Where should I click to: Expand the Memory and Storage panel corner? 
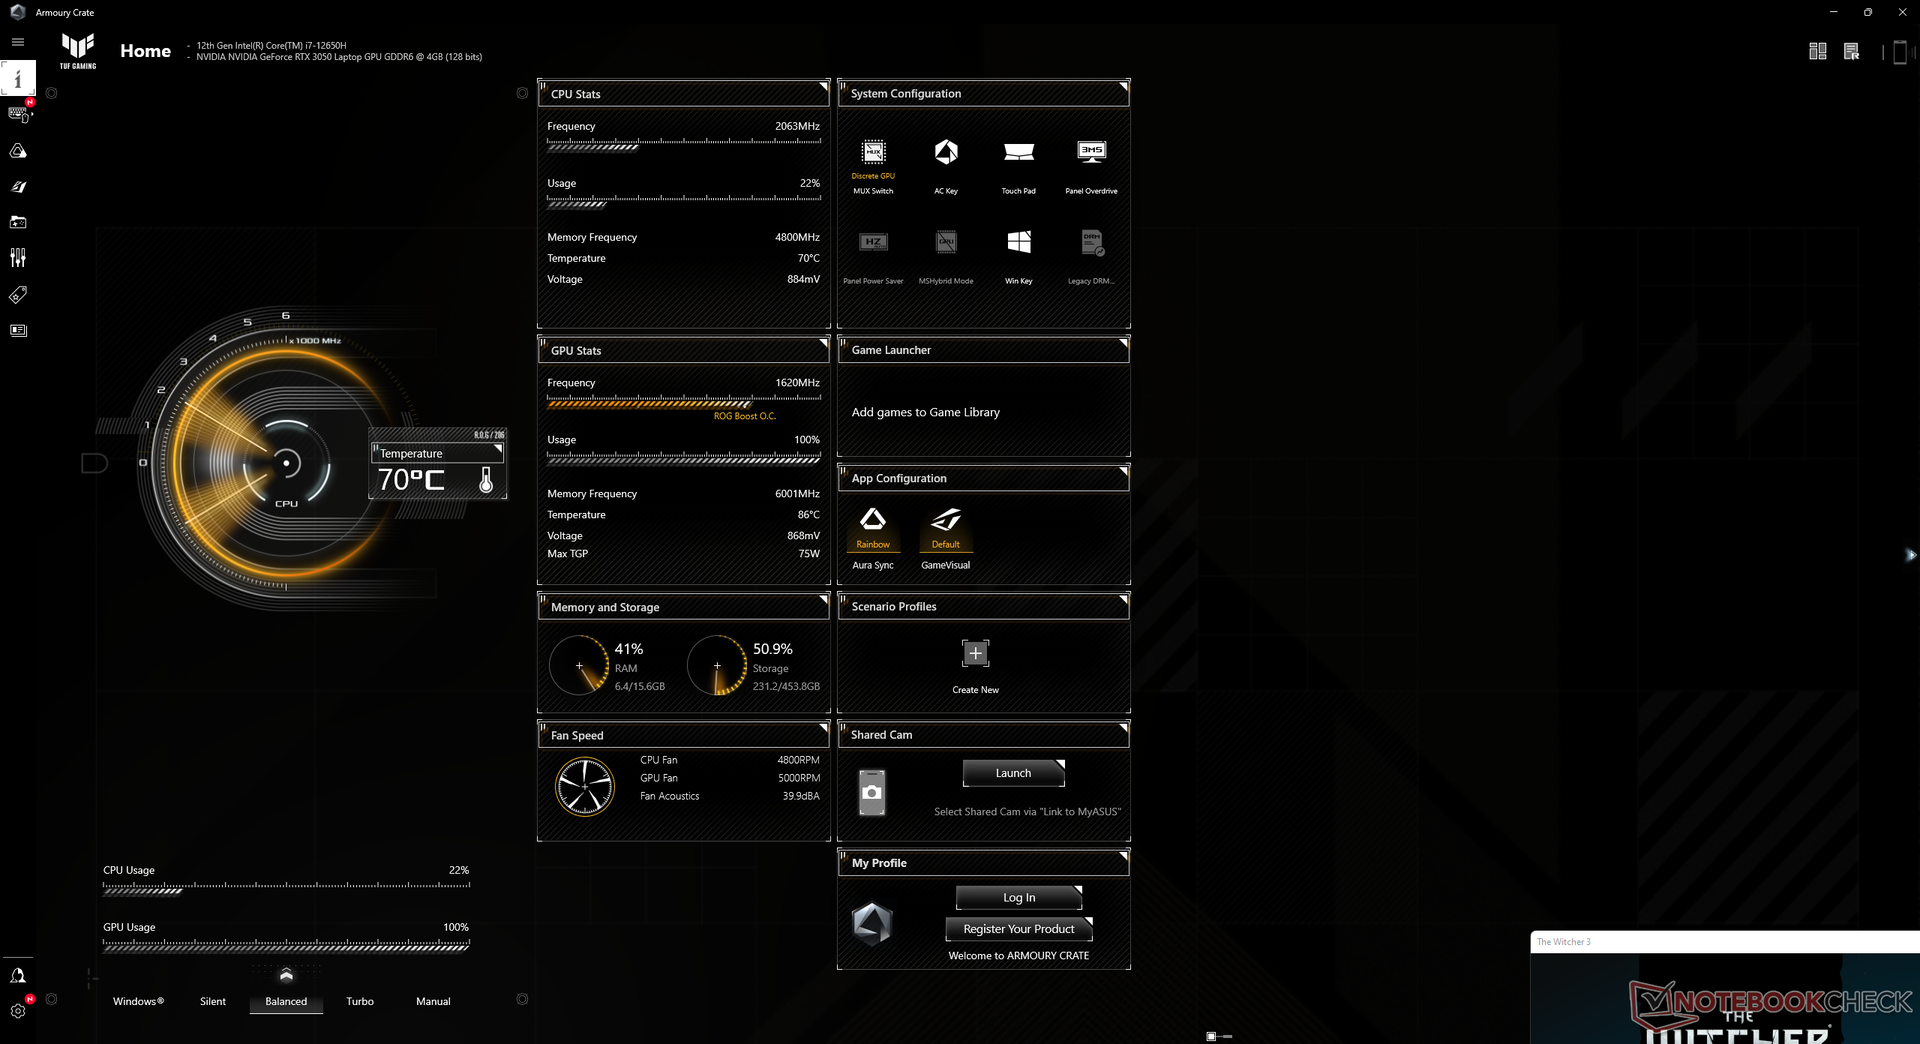[x=823, y=600]
